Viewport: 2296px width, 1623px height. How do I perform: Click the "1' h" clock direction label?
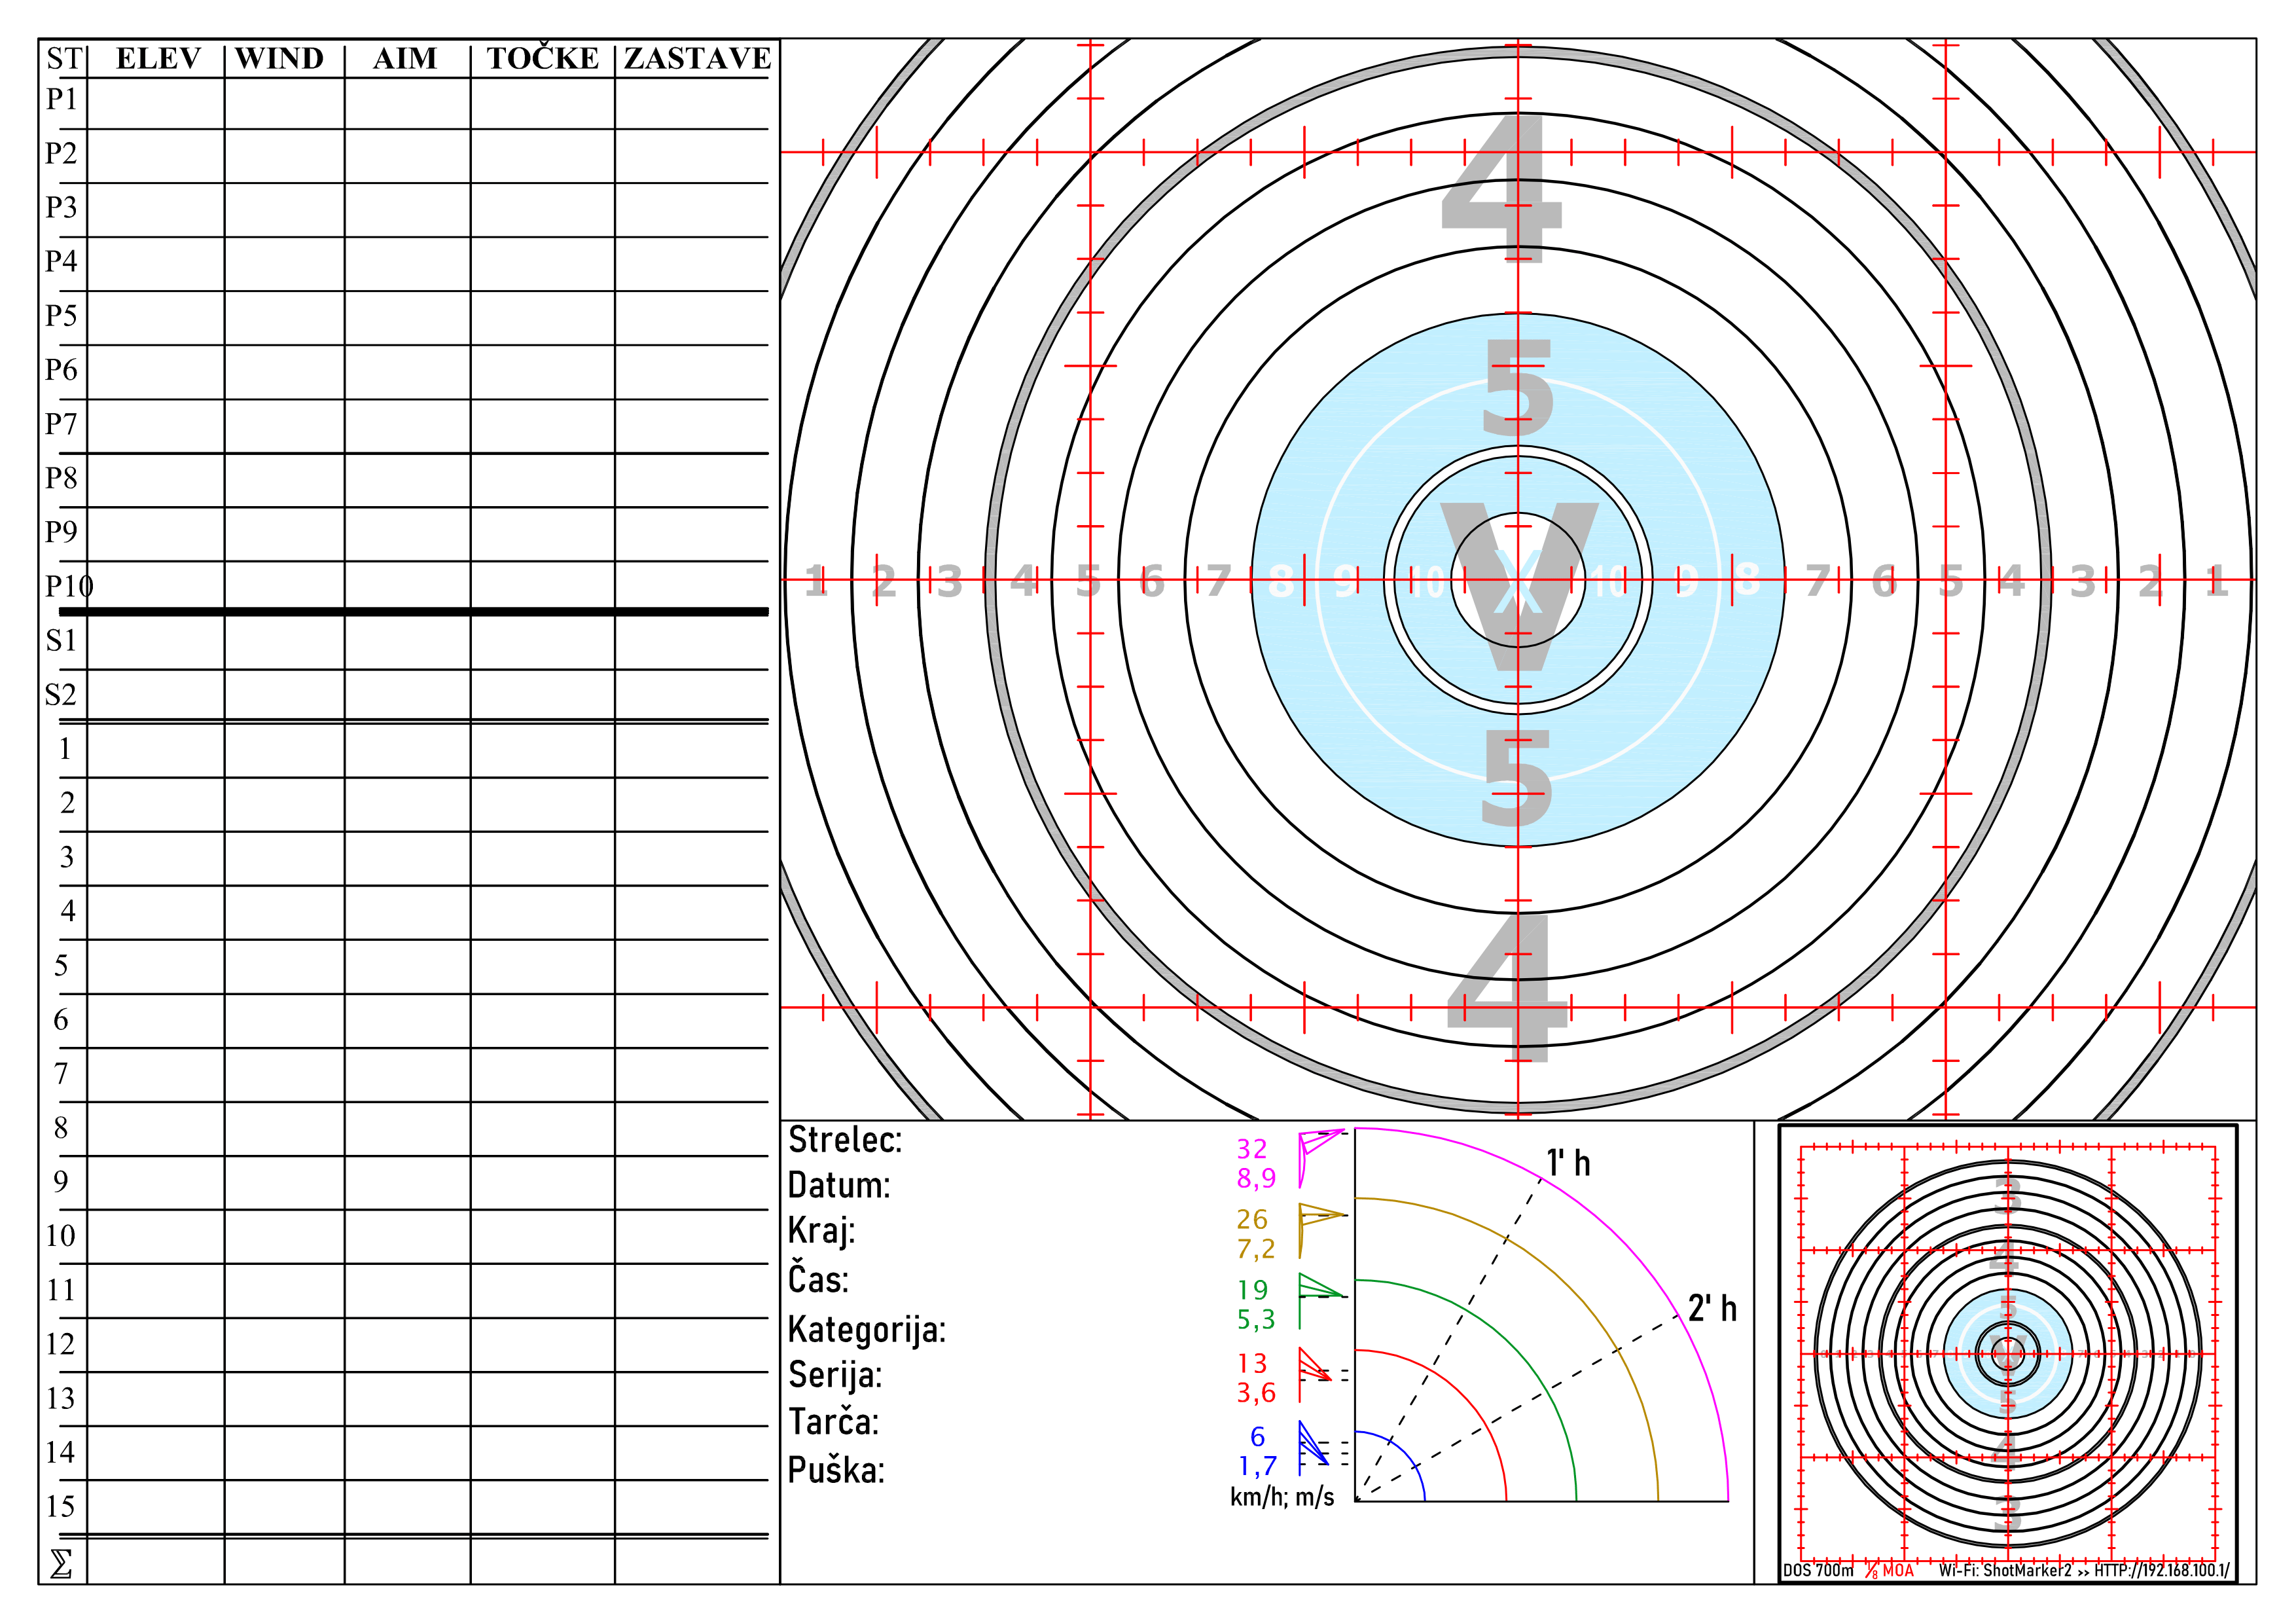(1568, 1164)
